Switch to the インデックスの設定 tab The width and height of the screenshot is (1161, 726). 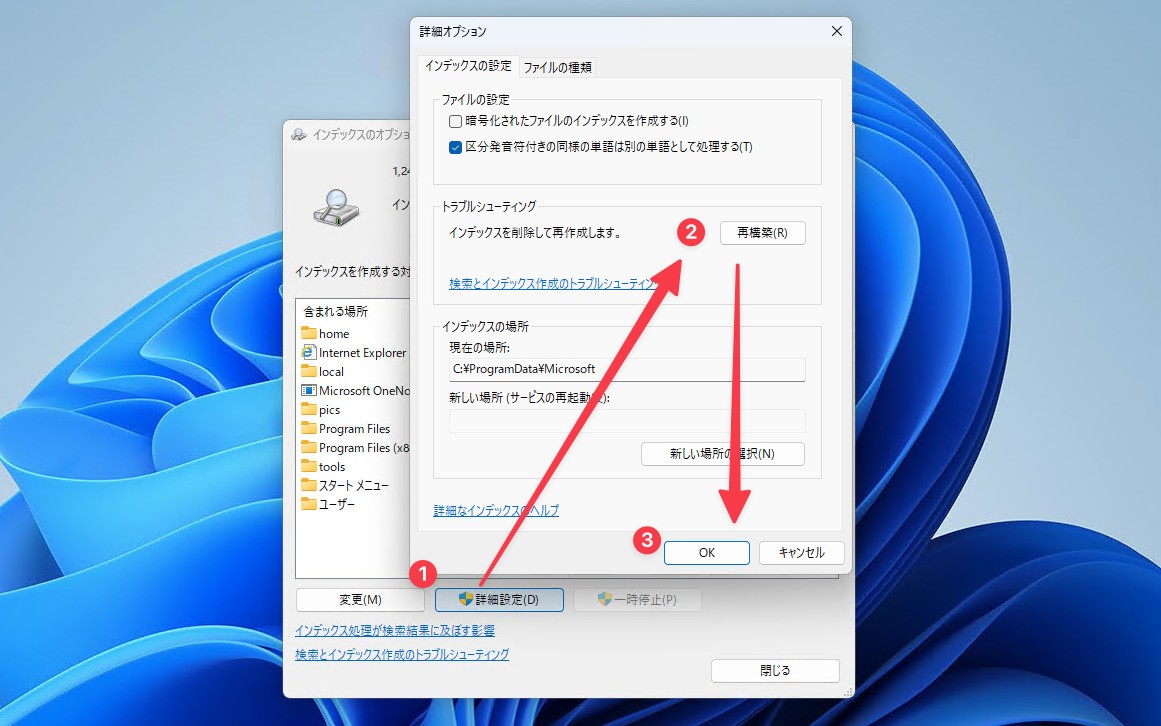click(468, 66)
